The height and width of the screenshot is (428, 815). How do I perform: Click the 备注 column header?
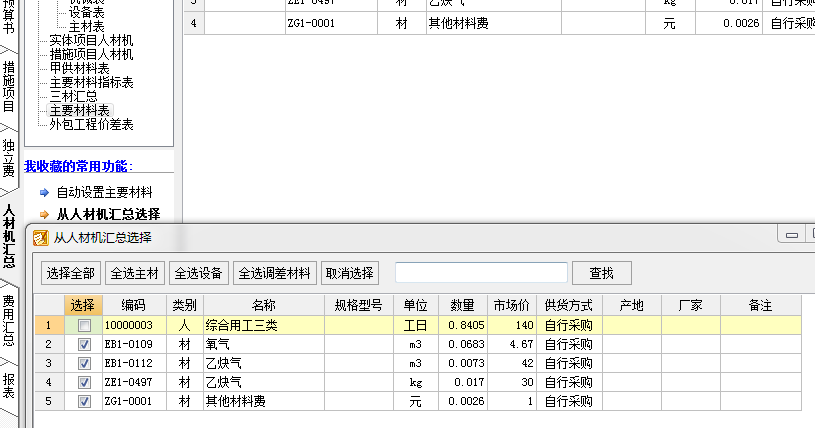(x=760, y=305)
